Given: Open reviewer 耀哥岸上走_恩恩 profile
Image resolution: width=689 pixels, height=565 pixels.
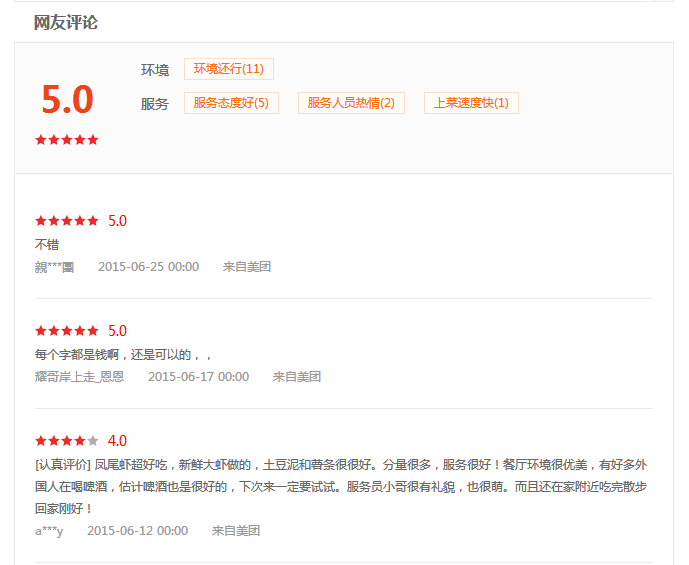Looking at the screenshot, I should [x=80, y=377].
